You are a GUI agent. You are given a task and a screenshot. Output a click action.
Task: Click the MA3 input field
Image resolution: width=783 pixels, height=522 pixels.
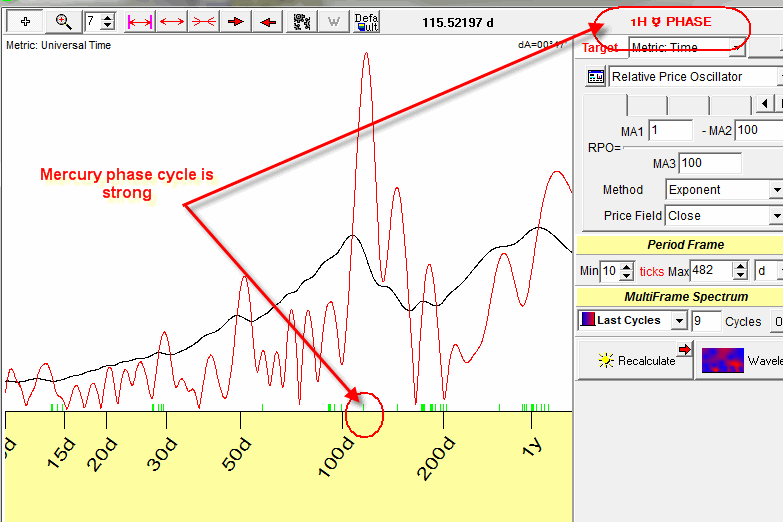709,163
